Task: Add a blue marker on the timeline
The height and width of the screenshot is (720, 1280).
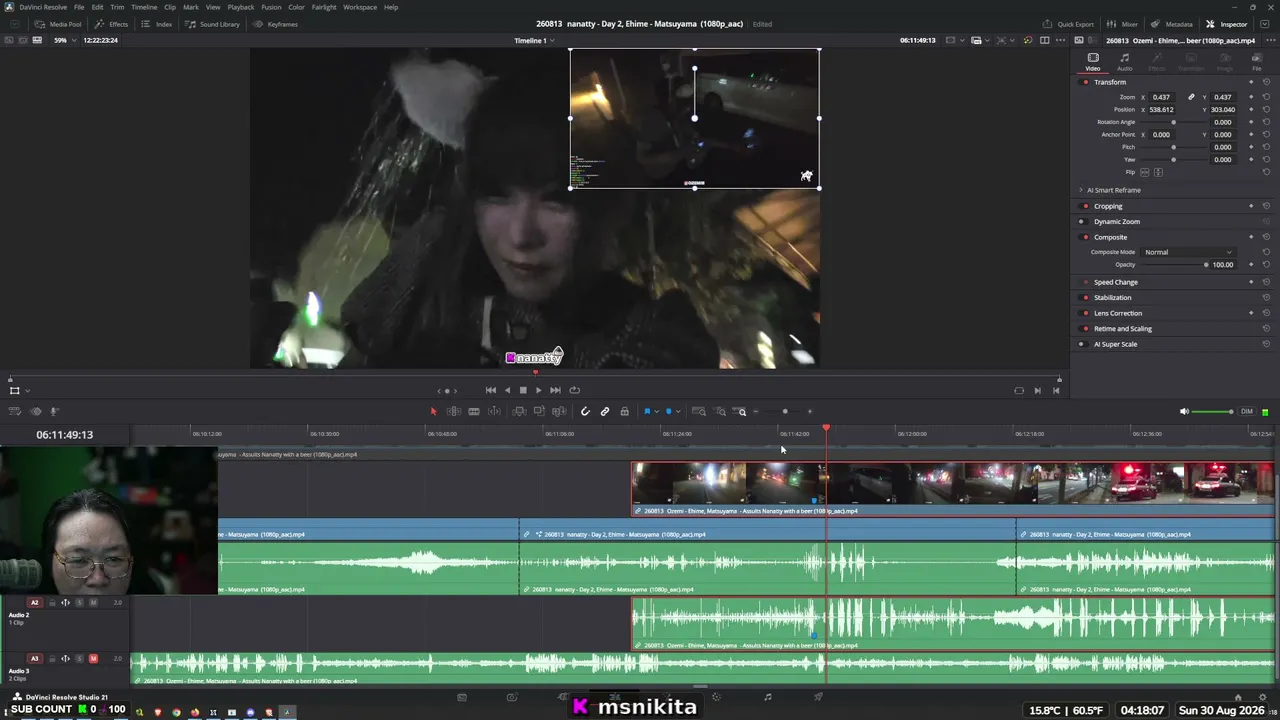Action: 669,411
